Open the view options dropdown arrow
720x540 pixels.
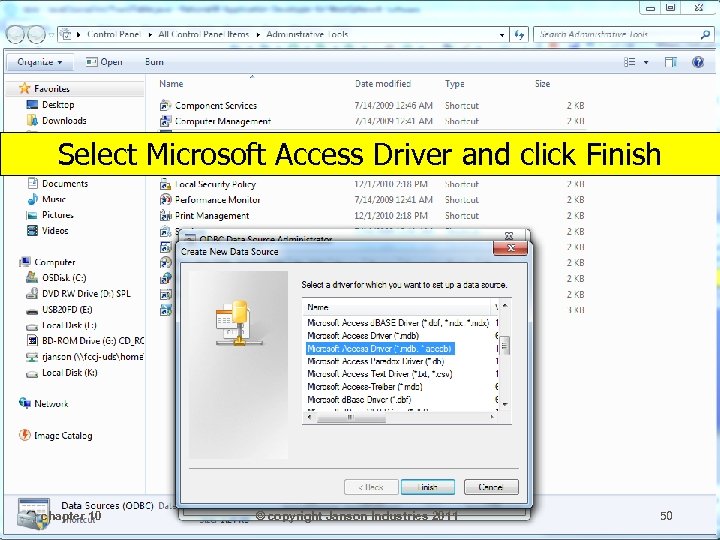click(x=646, y=62)
